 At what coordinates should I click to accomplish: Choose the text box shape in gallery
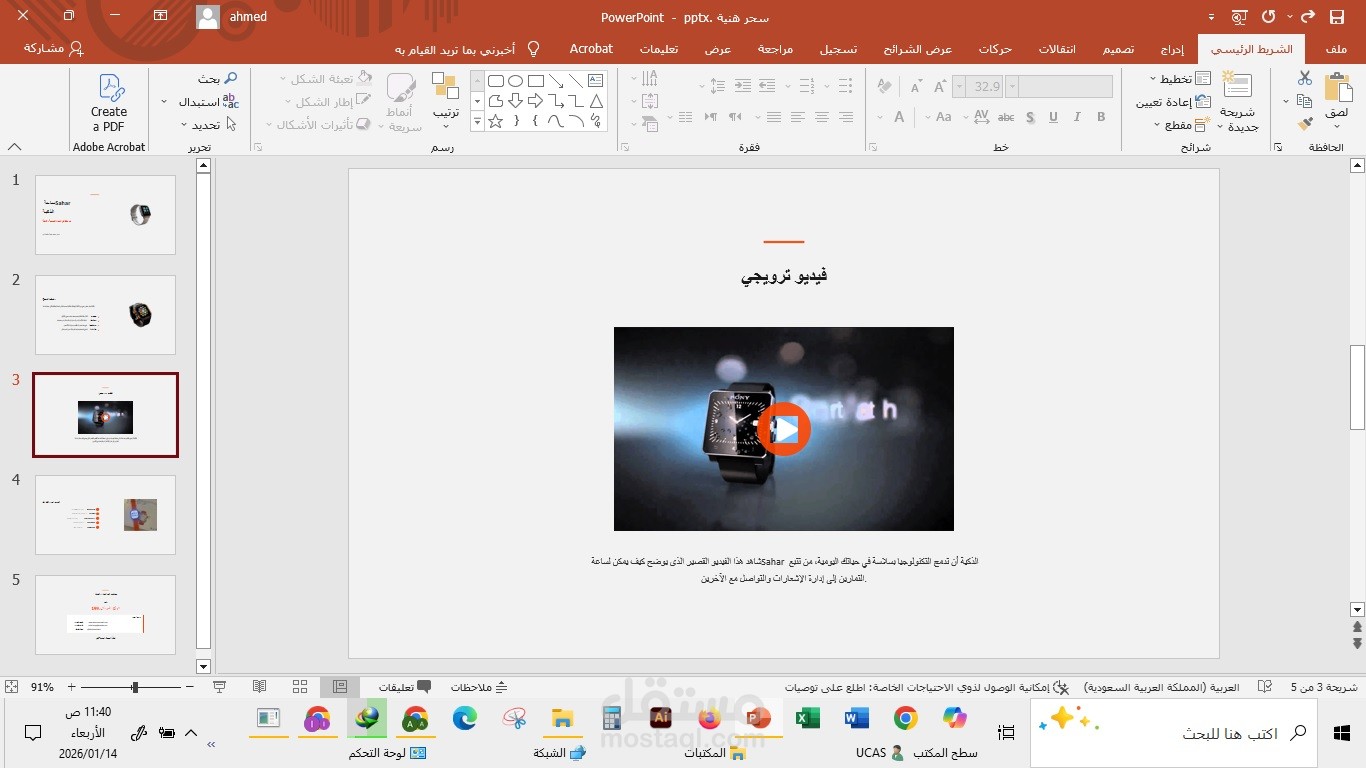click(x=596, y=81)
